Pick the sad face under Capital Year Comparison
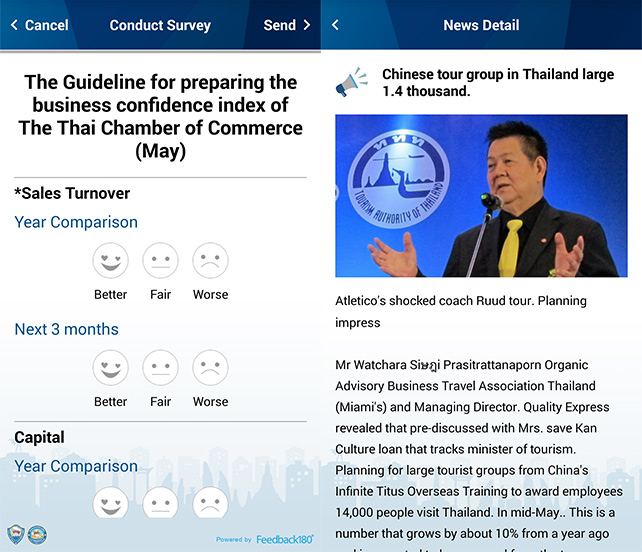Viewport: 642px width, 552px height. click(210, 503)
